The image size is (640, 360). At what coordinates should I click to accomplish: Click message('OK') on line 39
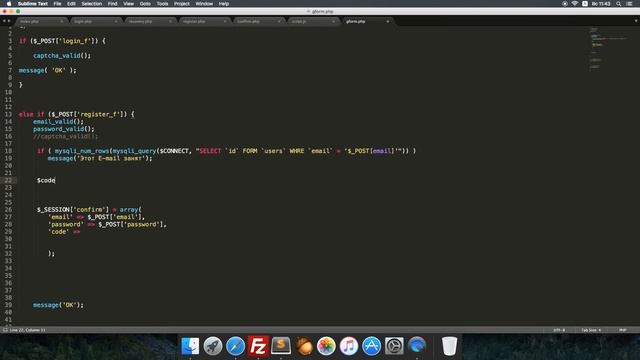[x=58, y=305]
